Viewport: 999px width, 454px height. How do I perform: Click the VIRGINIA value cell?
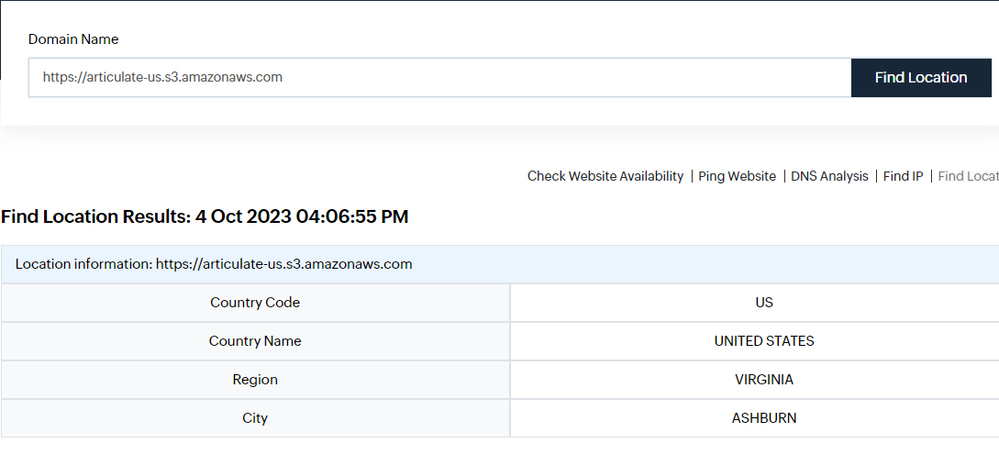[764, 379]
